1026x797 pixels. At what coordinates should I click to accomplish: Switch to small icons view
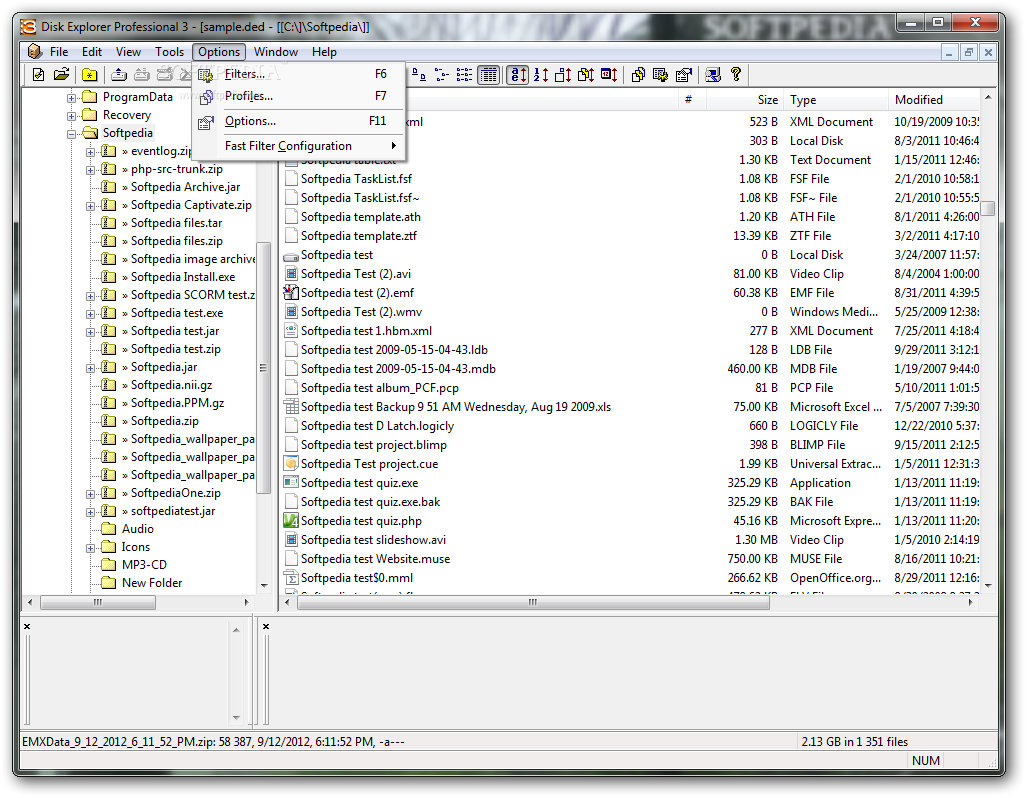442,75
